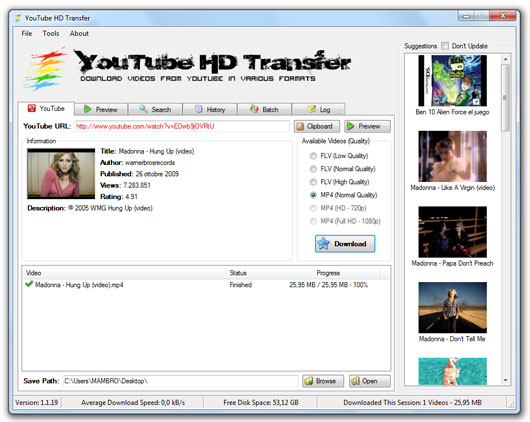
Task: Click the 'Madonna - Like A Virgin (video)' caption
Action: click(452, 187)
